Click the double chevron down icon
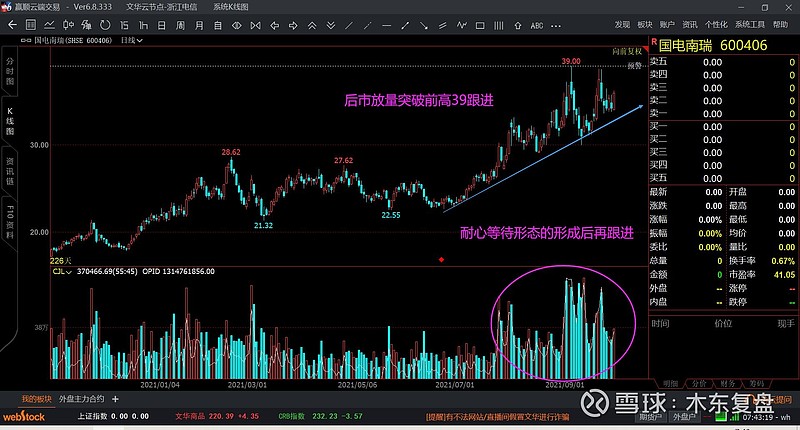 331,25
